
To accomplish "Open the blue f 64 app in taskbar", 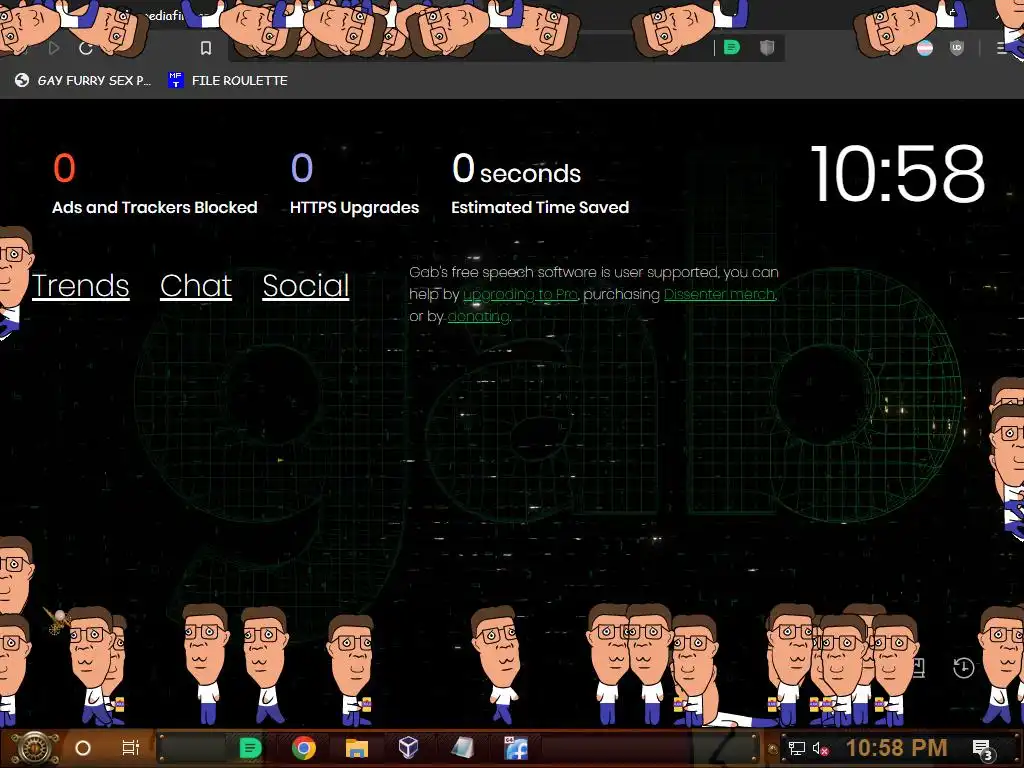I will point(516,748).
